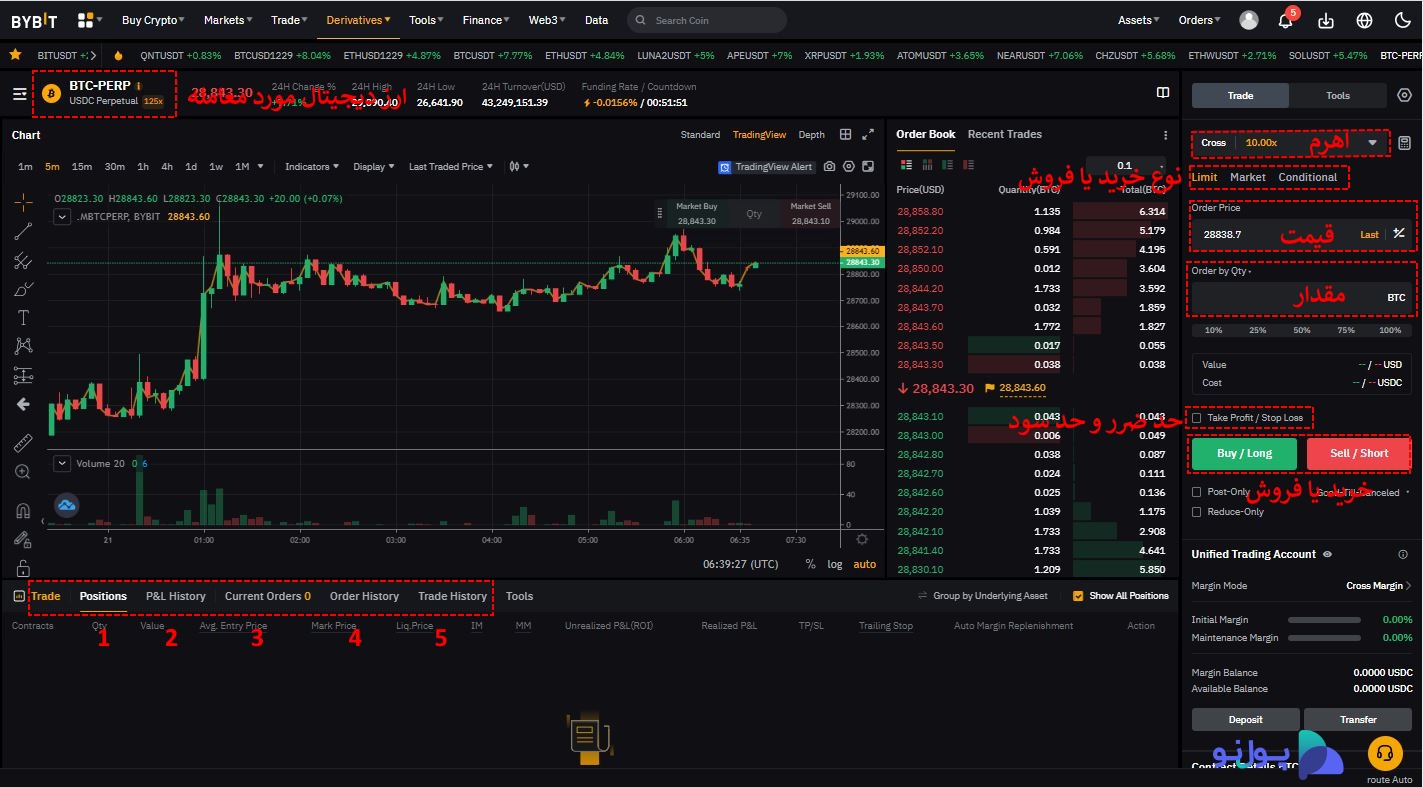Switch to Recent Trades tab
Viewport: 1423px width, 787px height.
(x=1004, y=134)
